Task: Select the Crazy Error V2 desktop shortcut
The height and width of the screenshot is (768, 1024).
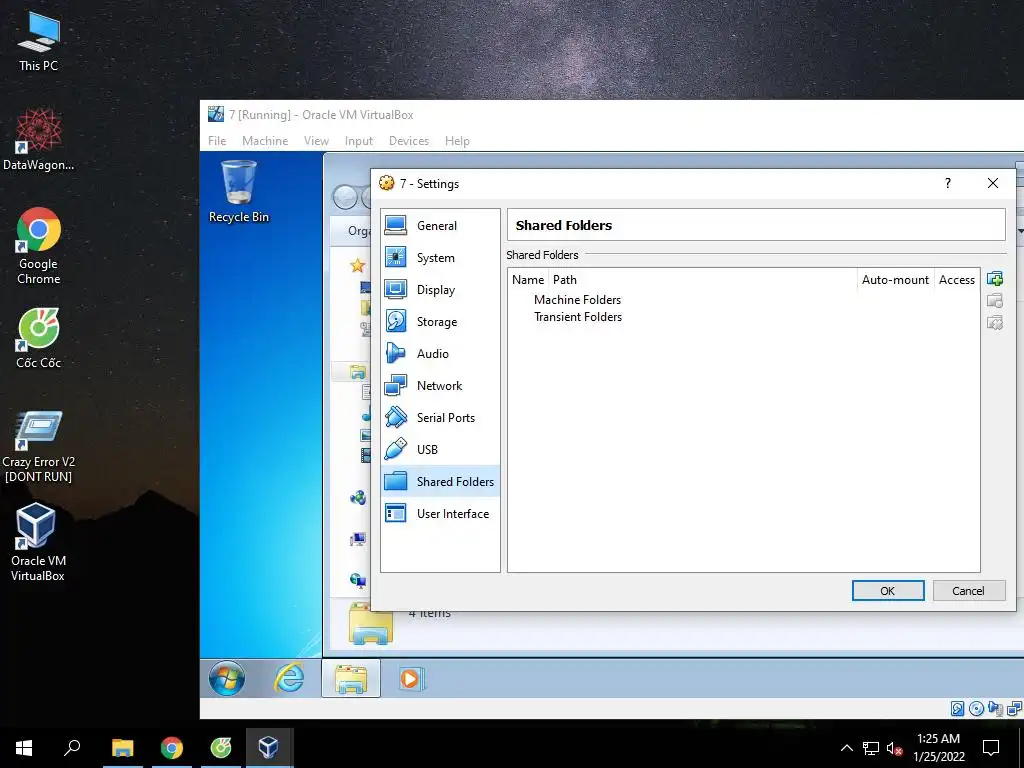Action: click(x=39, y=447)
